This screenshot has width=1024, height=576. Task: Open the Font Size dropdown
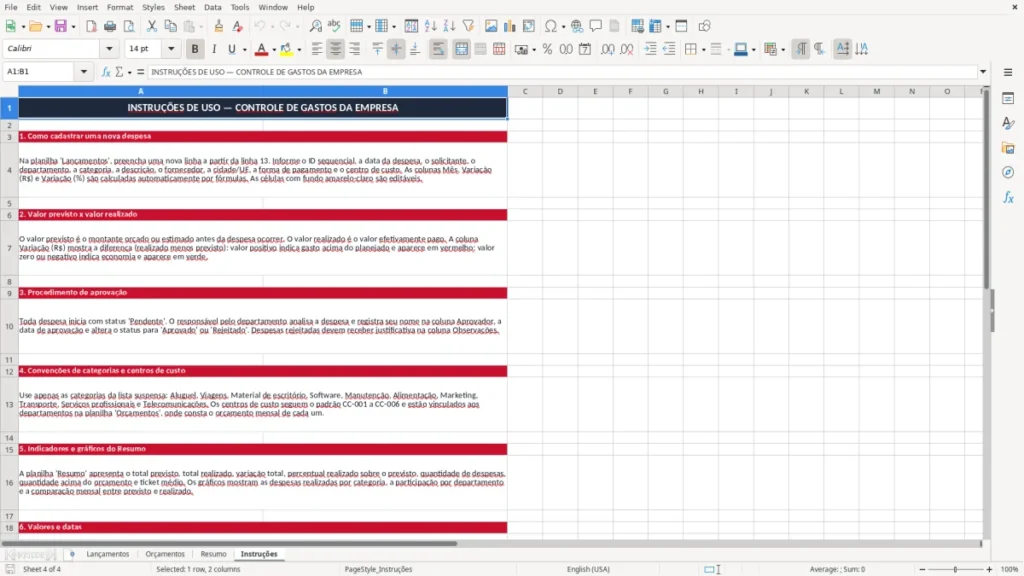tap(171, 48)
